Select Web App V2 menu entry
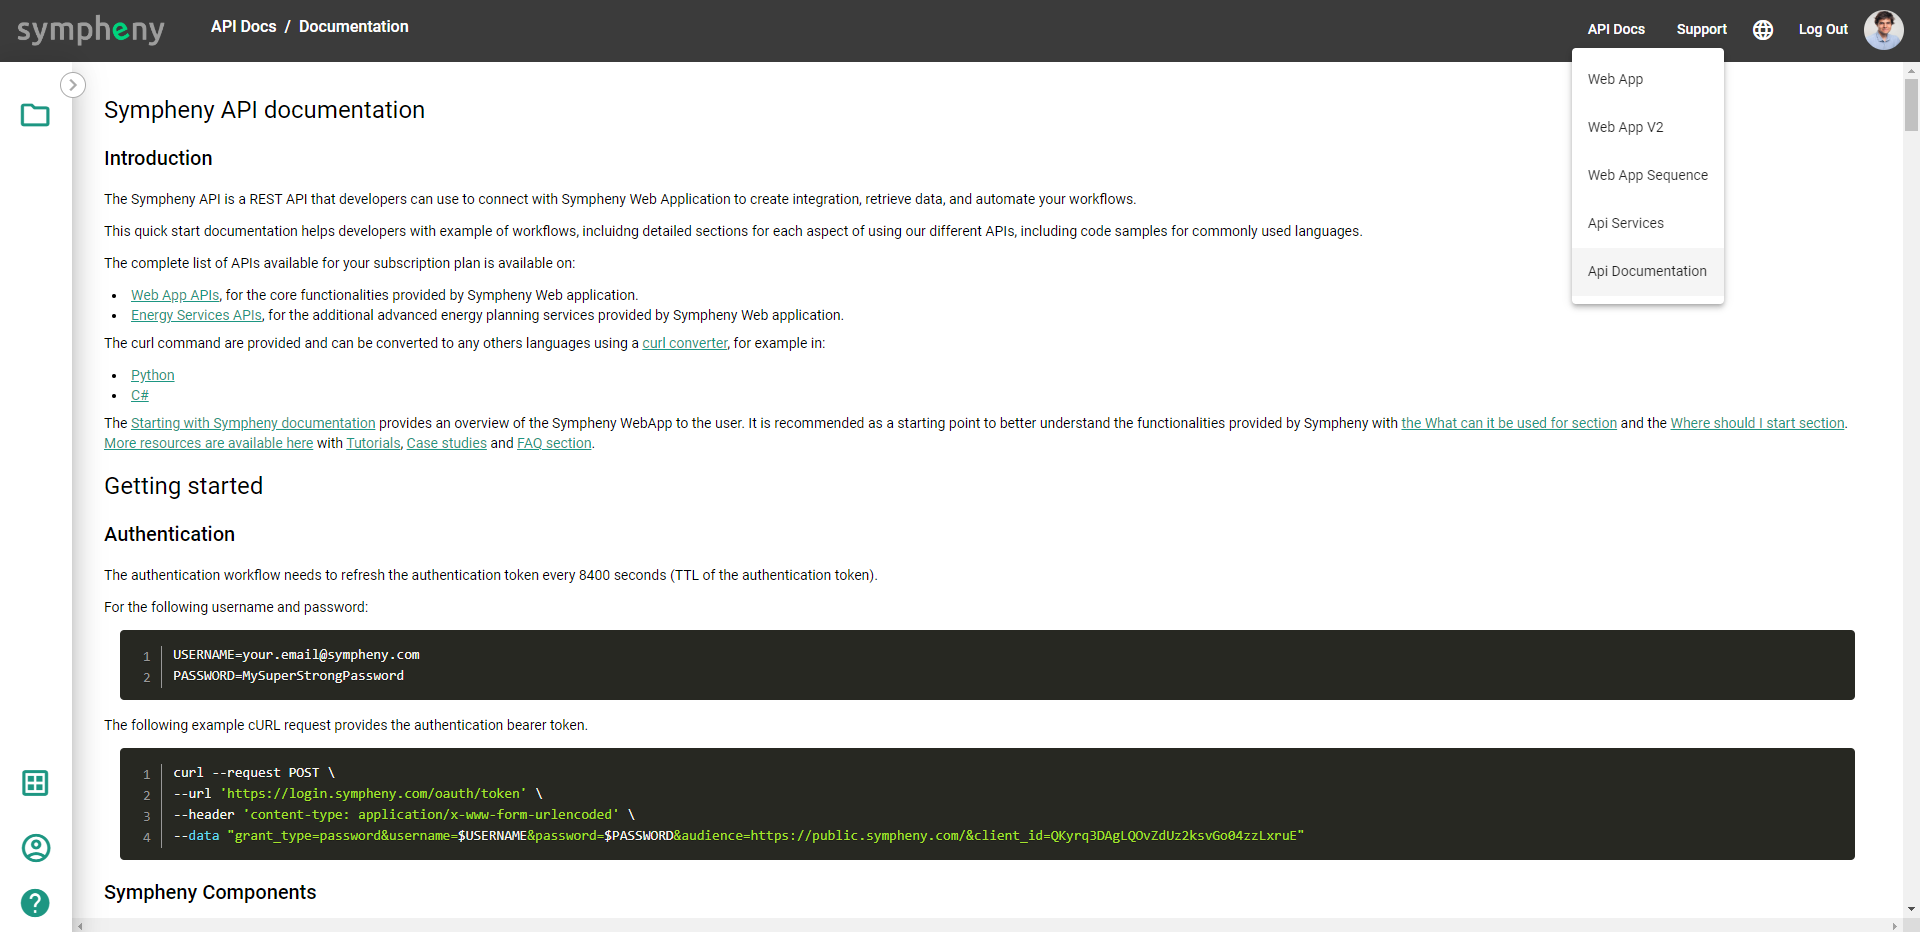Viewport: 1920px width, 932px height. click(x=1625, y=127)
